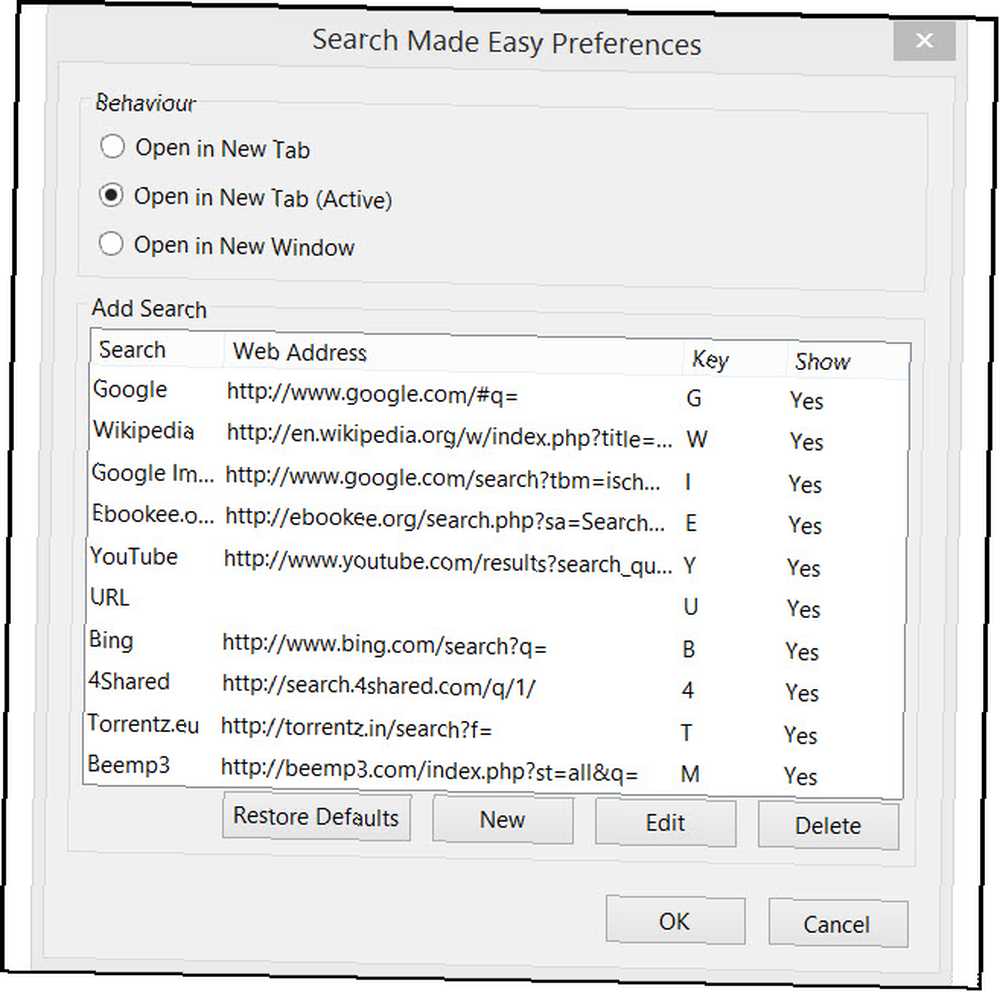The image size is (1000, 992).
Task: Click Yes in the Beemp3 row
Action: (800, 776)
